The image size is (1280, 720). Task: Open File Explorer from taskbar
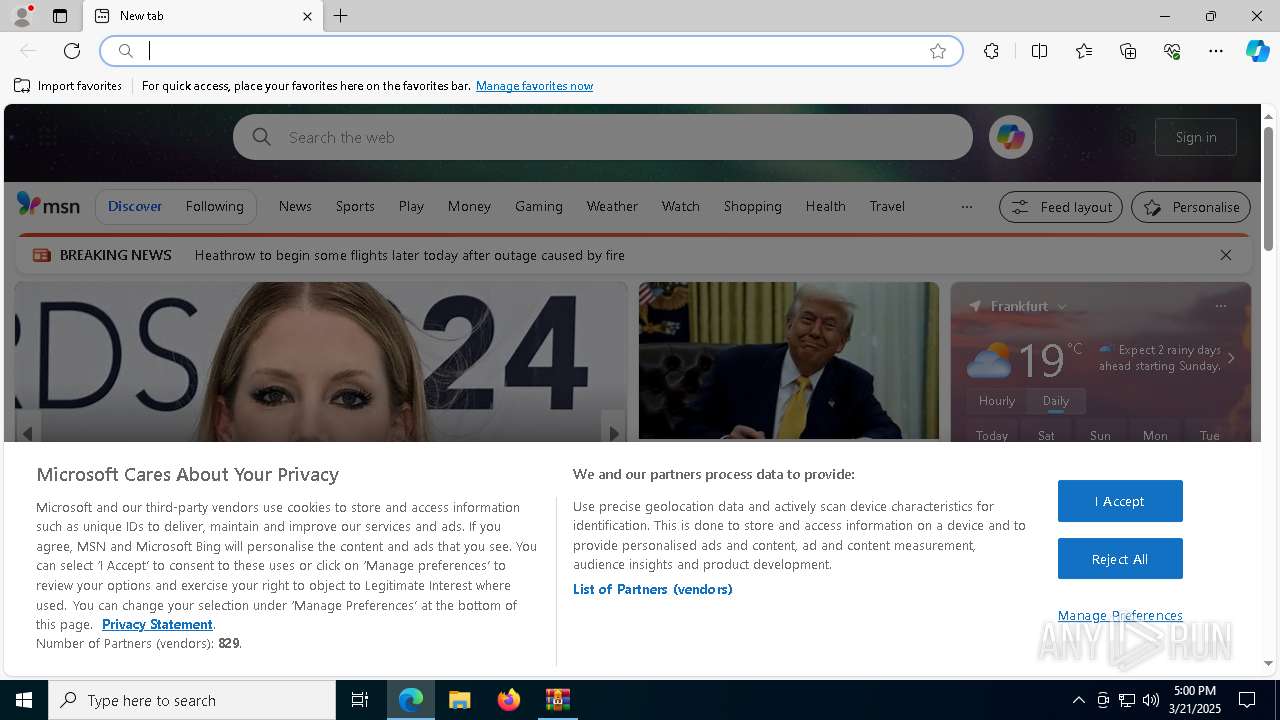click(460, 700)
